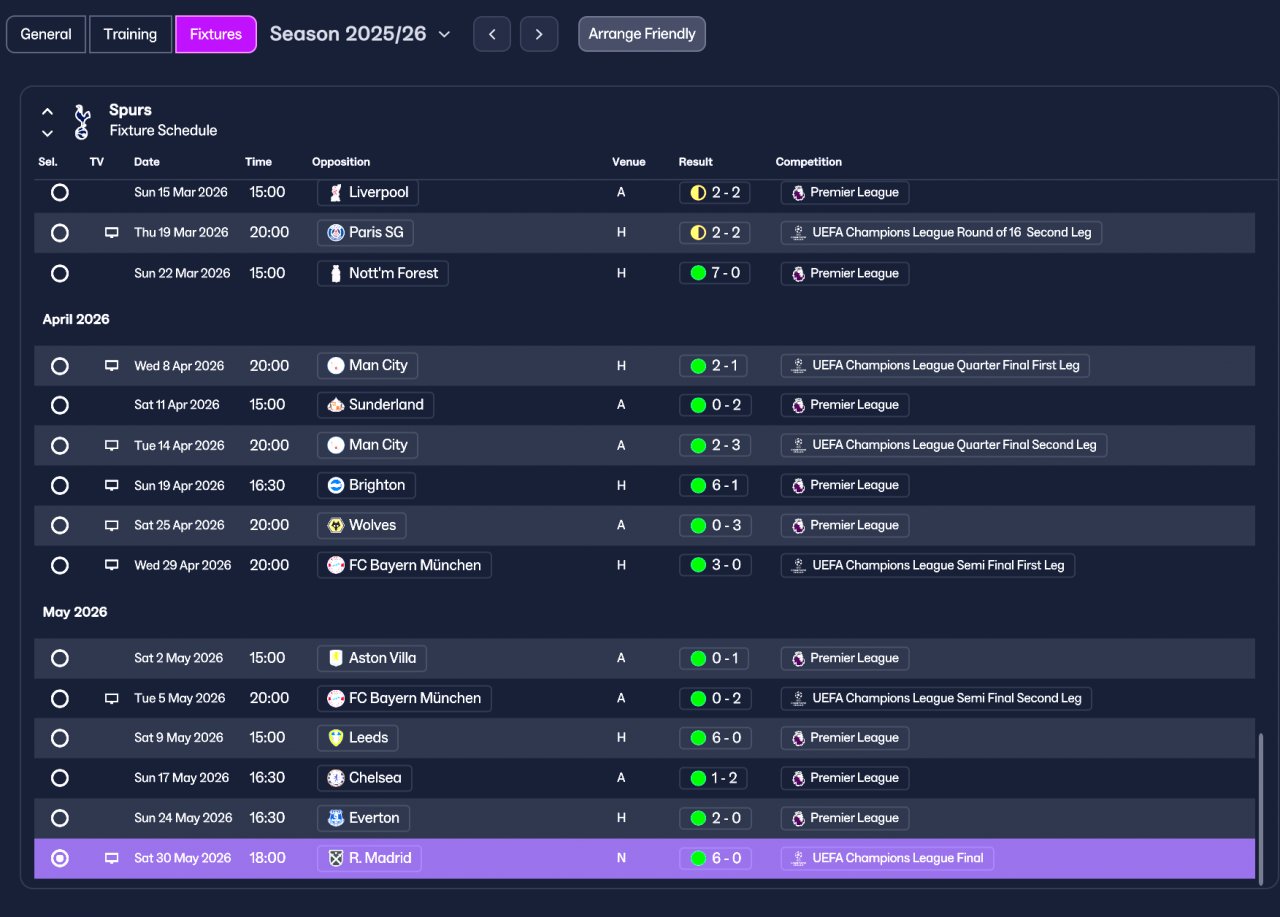Viewport: 1280px width, 917px height.
Task: Click the green win indicator for Nott'm Forest
Action: tap(698, 273)
